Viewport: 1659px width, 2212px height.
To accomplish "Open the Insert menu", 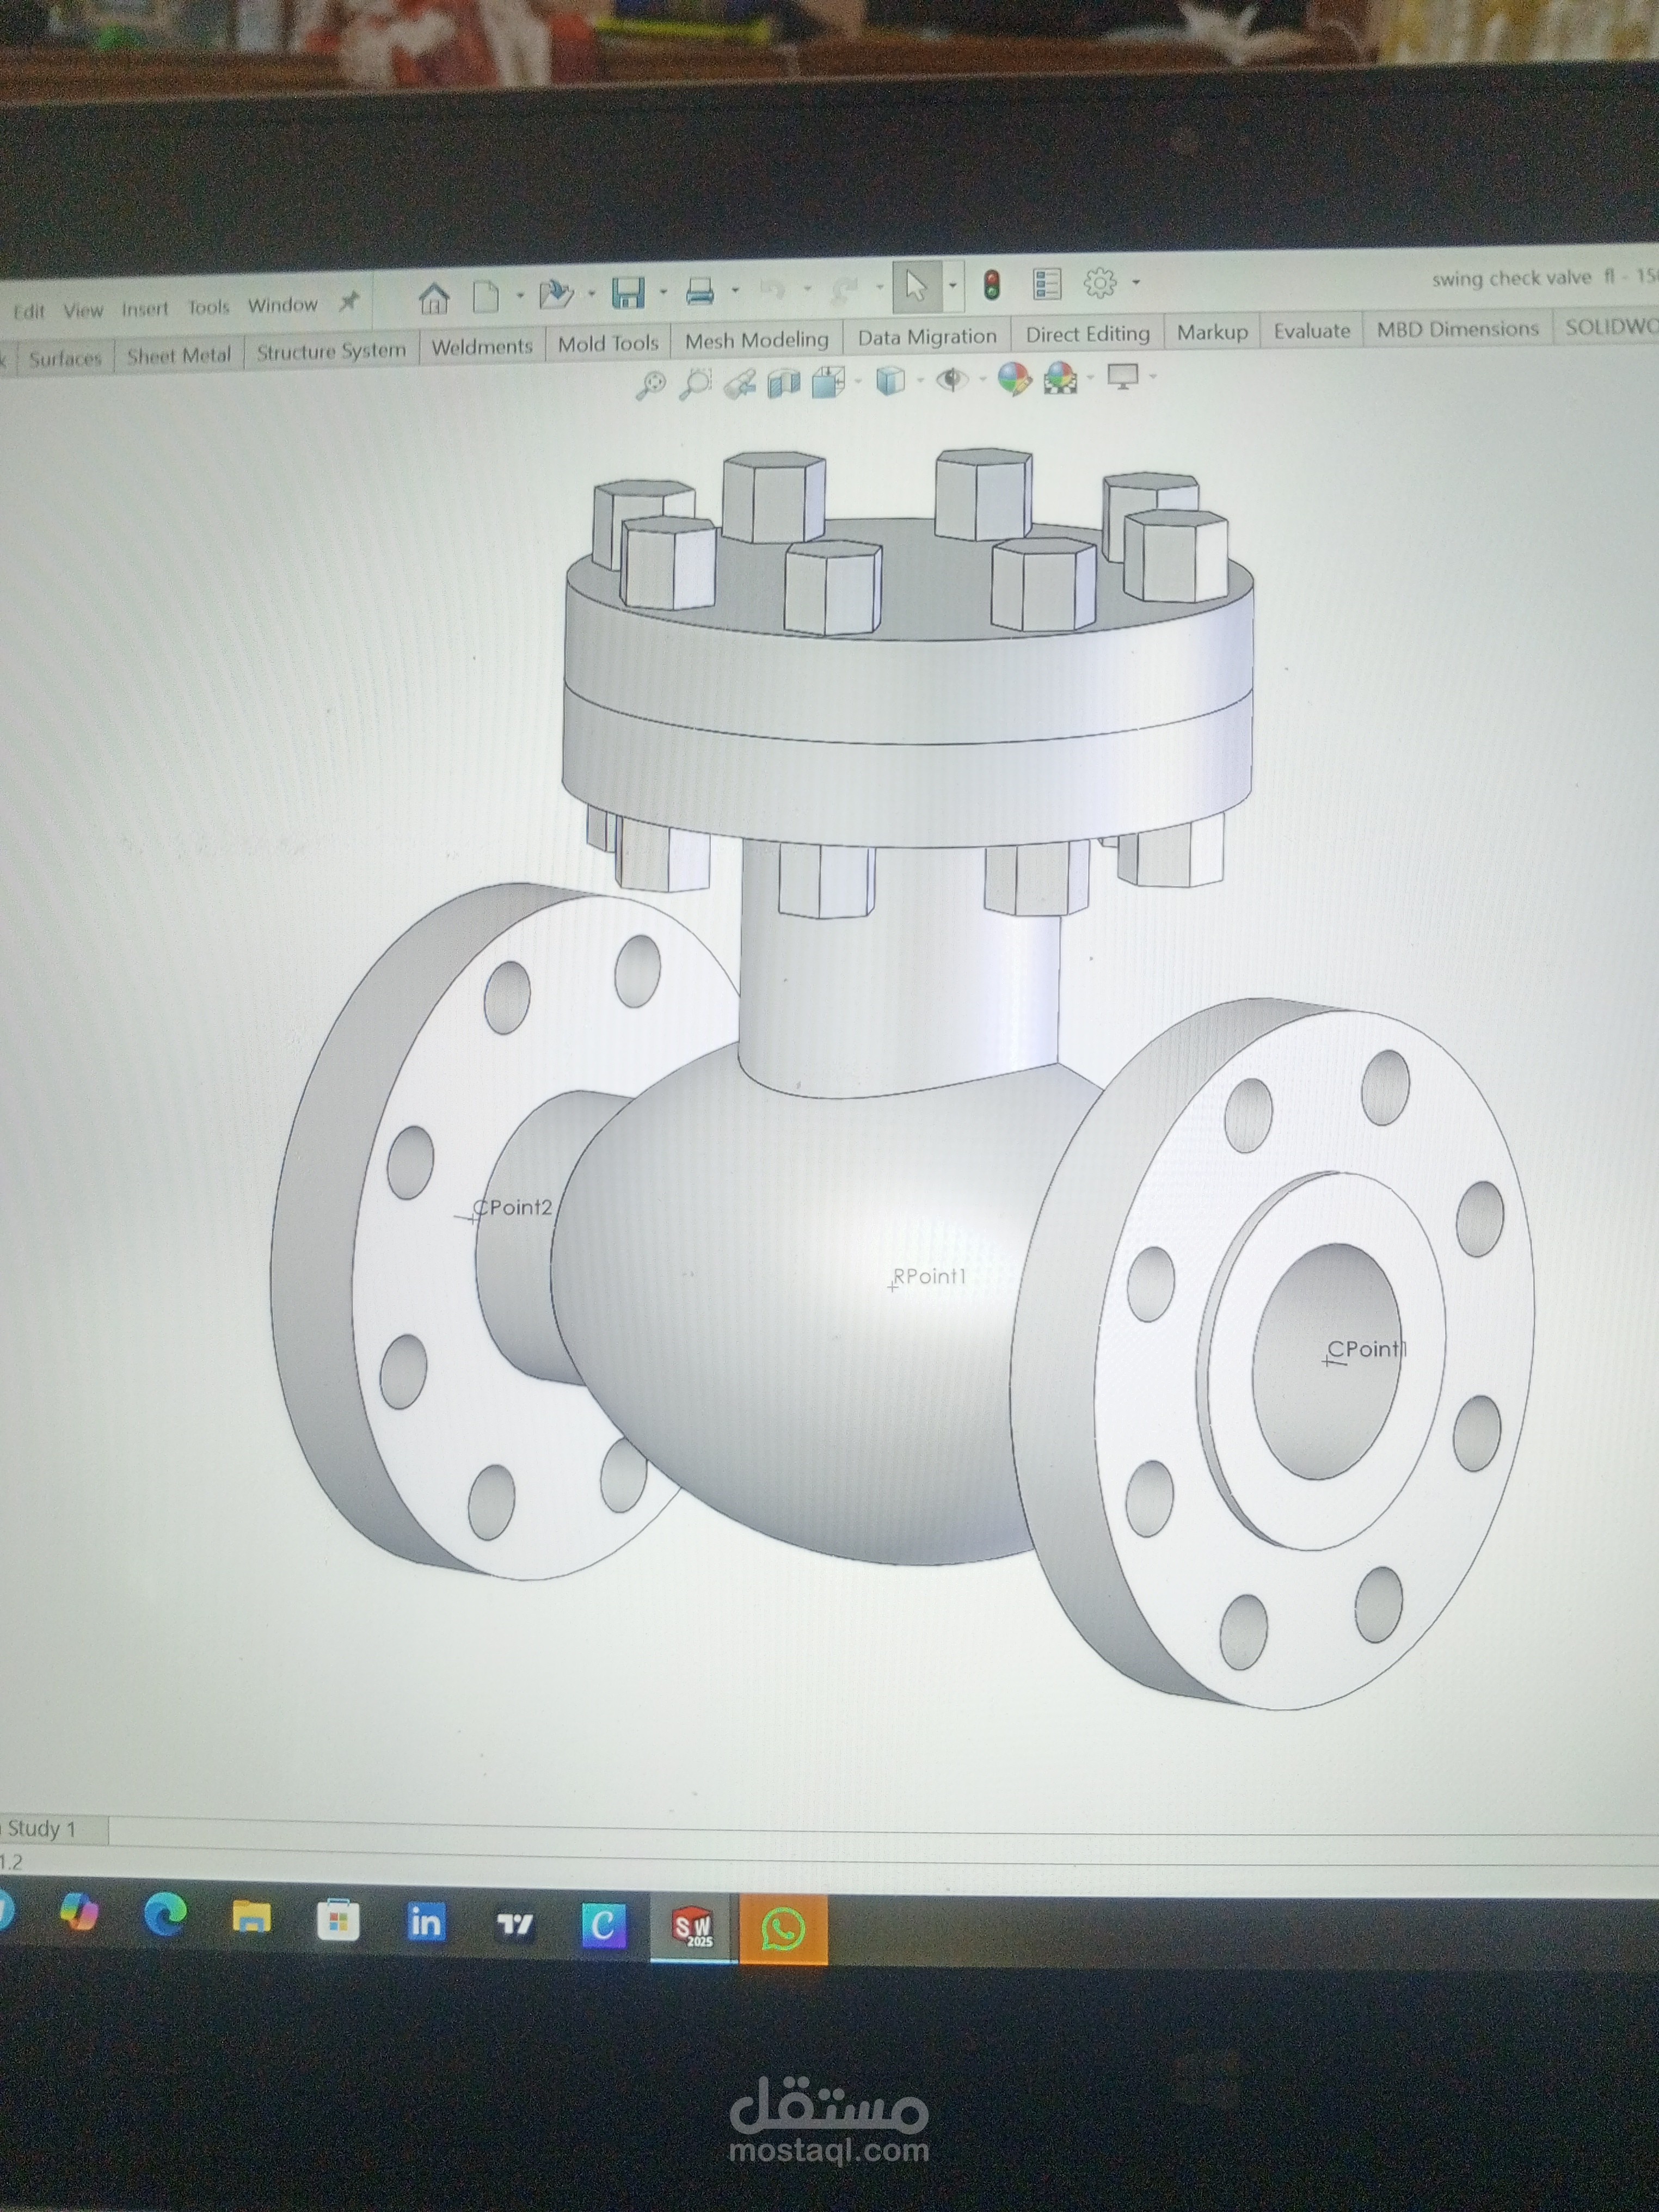I will pos(145,309).
